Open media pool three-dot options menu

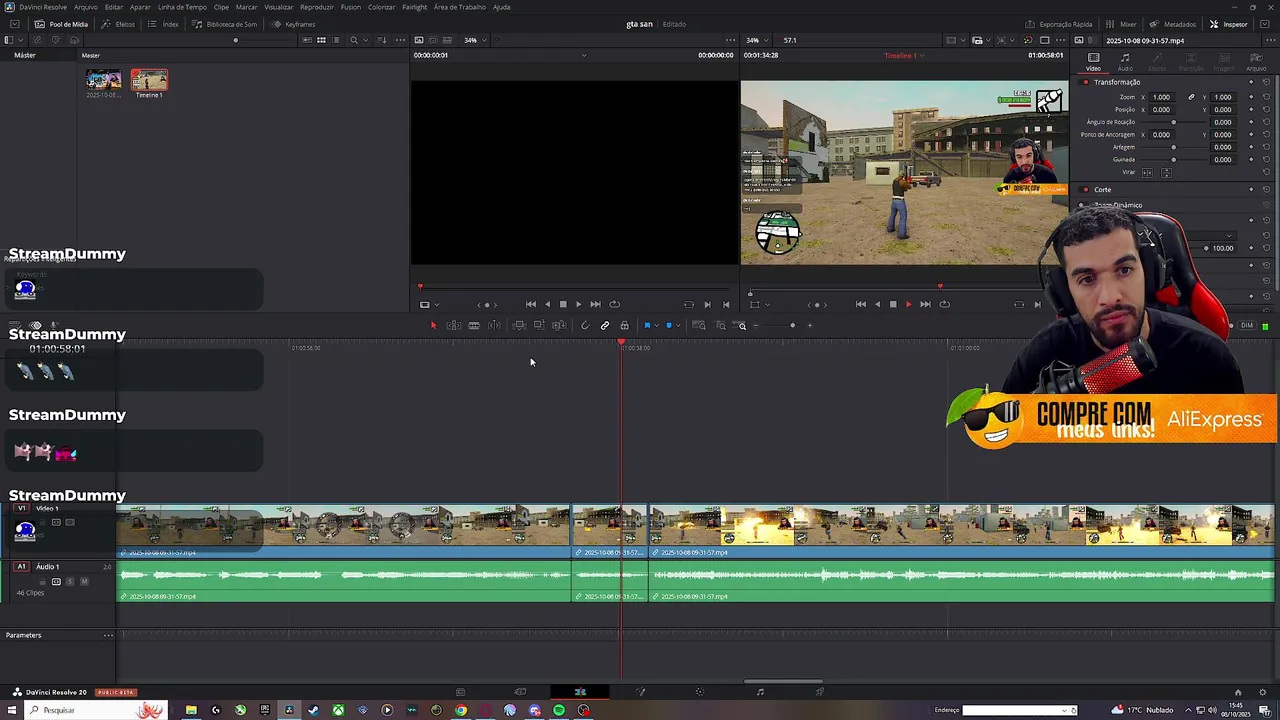[x=401, y=40]
